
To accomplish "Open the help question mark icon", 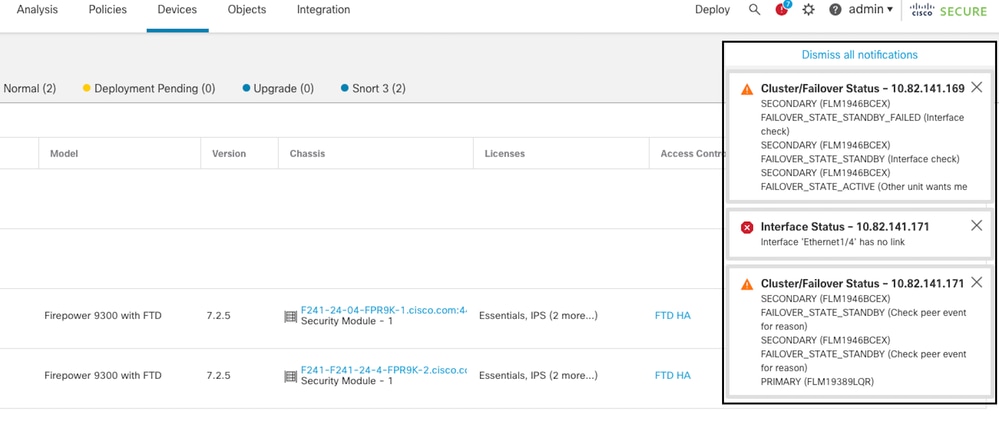I will tap(835, 10).
